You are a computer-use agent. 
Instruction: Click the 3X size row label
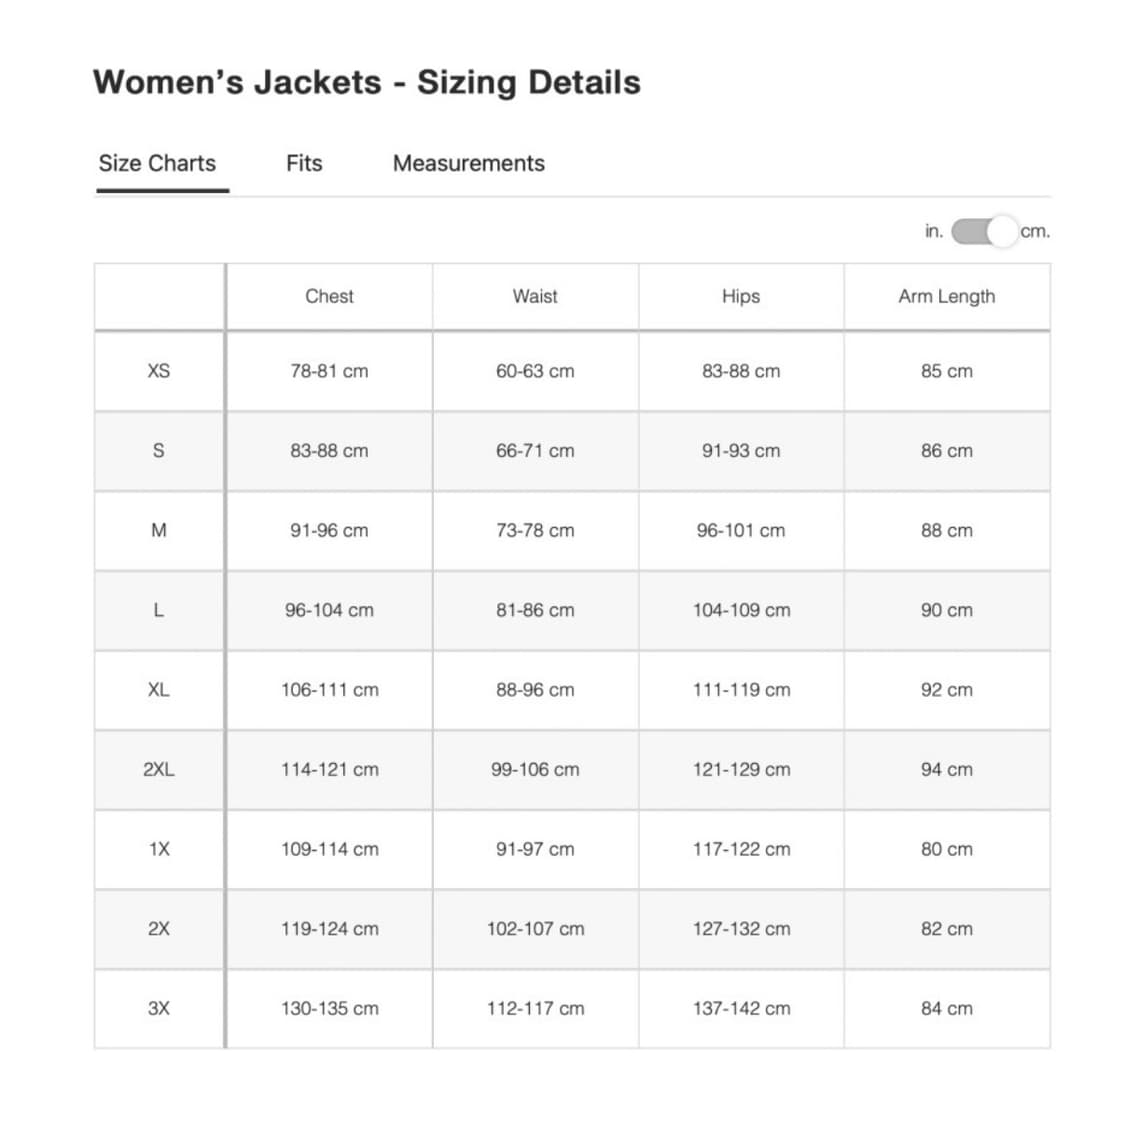[x=159, y=1008]
